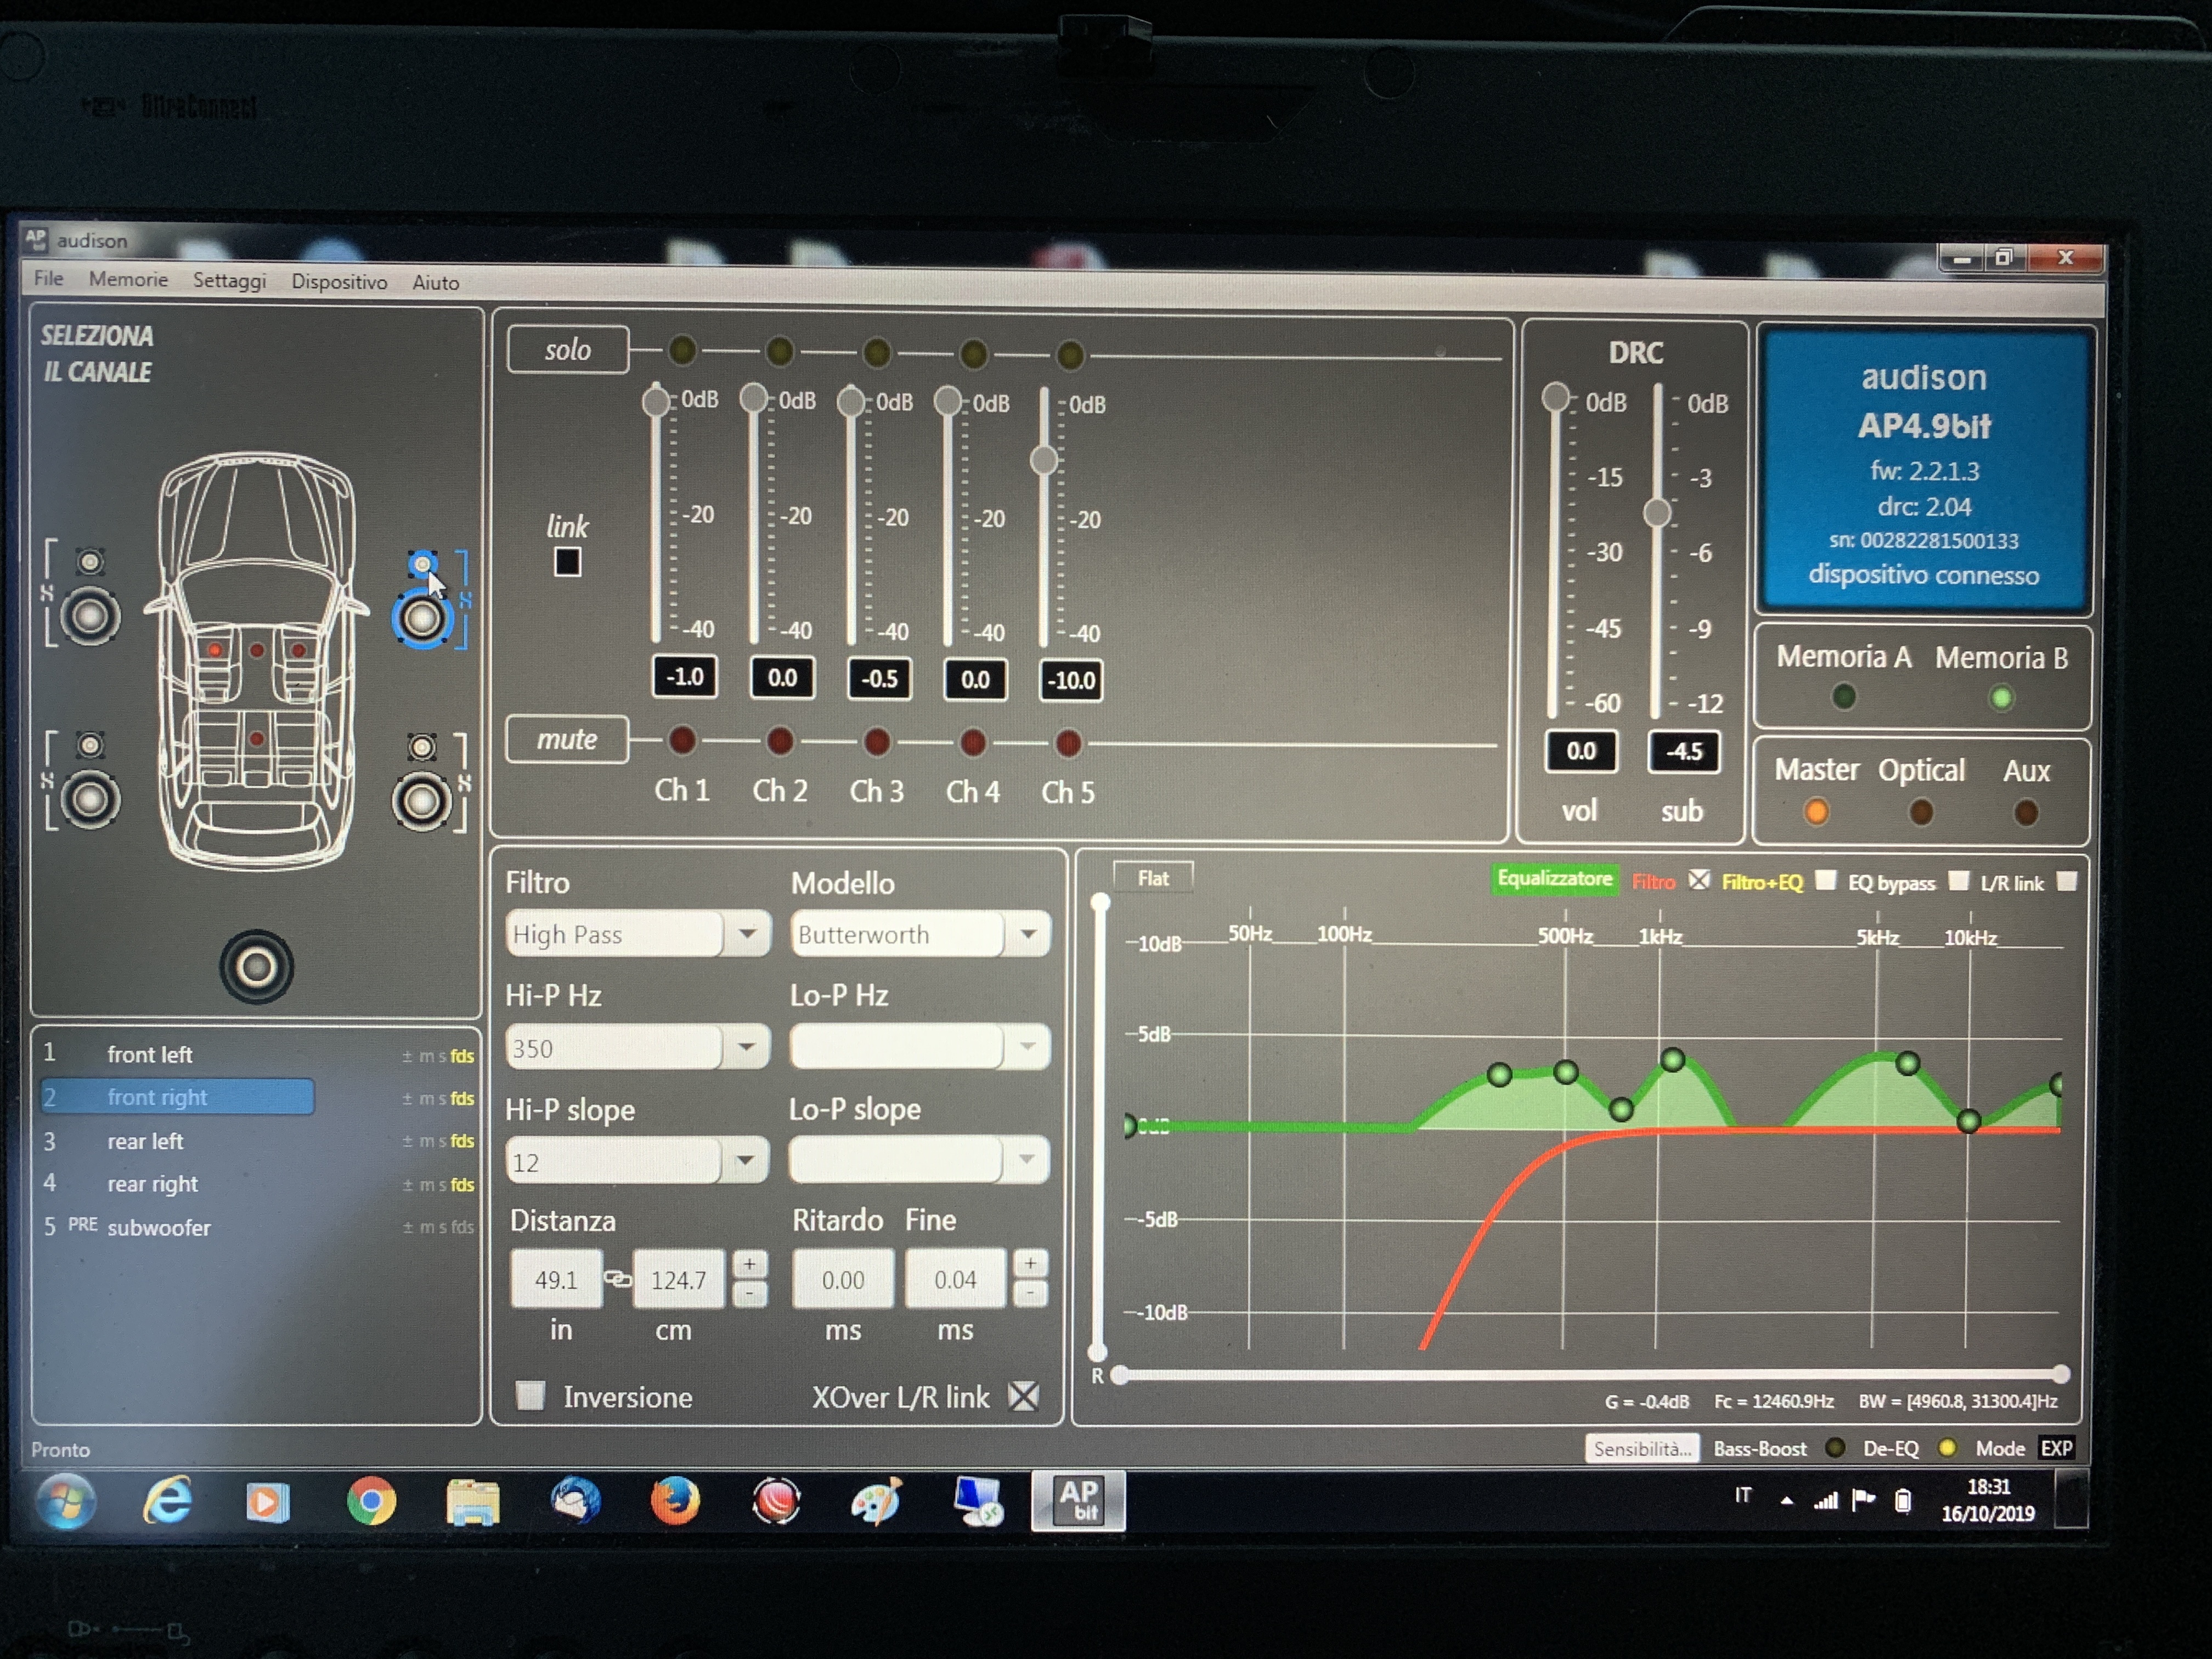
Task: Select the rear right tweeter speaker icon
Action: (x=422, y=747)
